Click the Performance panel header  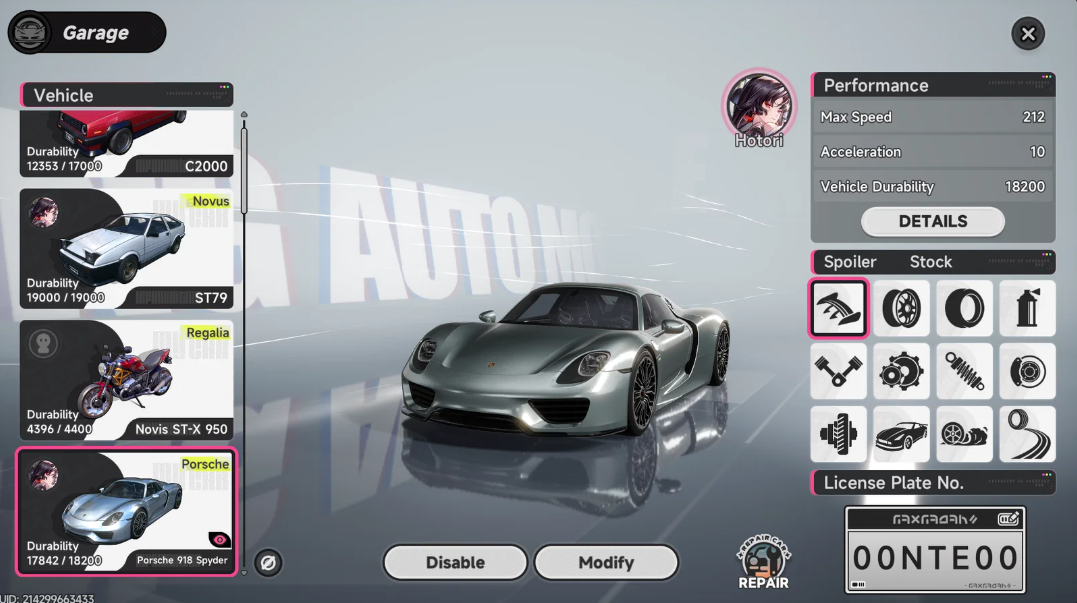pos(933,85)
